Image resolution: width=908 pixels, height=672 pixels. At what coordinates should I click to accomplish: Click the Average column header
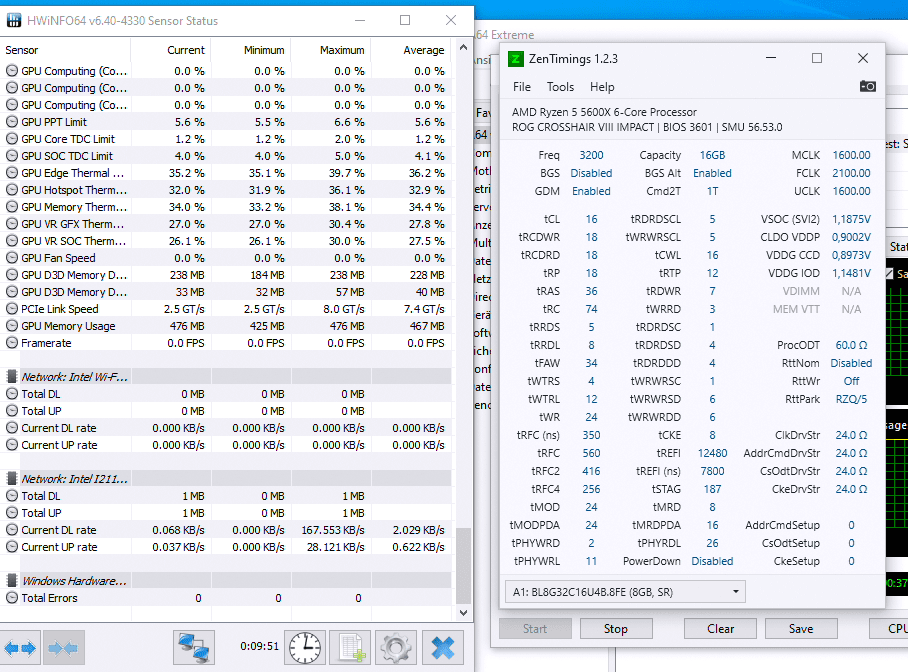click(x=411, y=50)
